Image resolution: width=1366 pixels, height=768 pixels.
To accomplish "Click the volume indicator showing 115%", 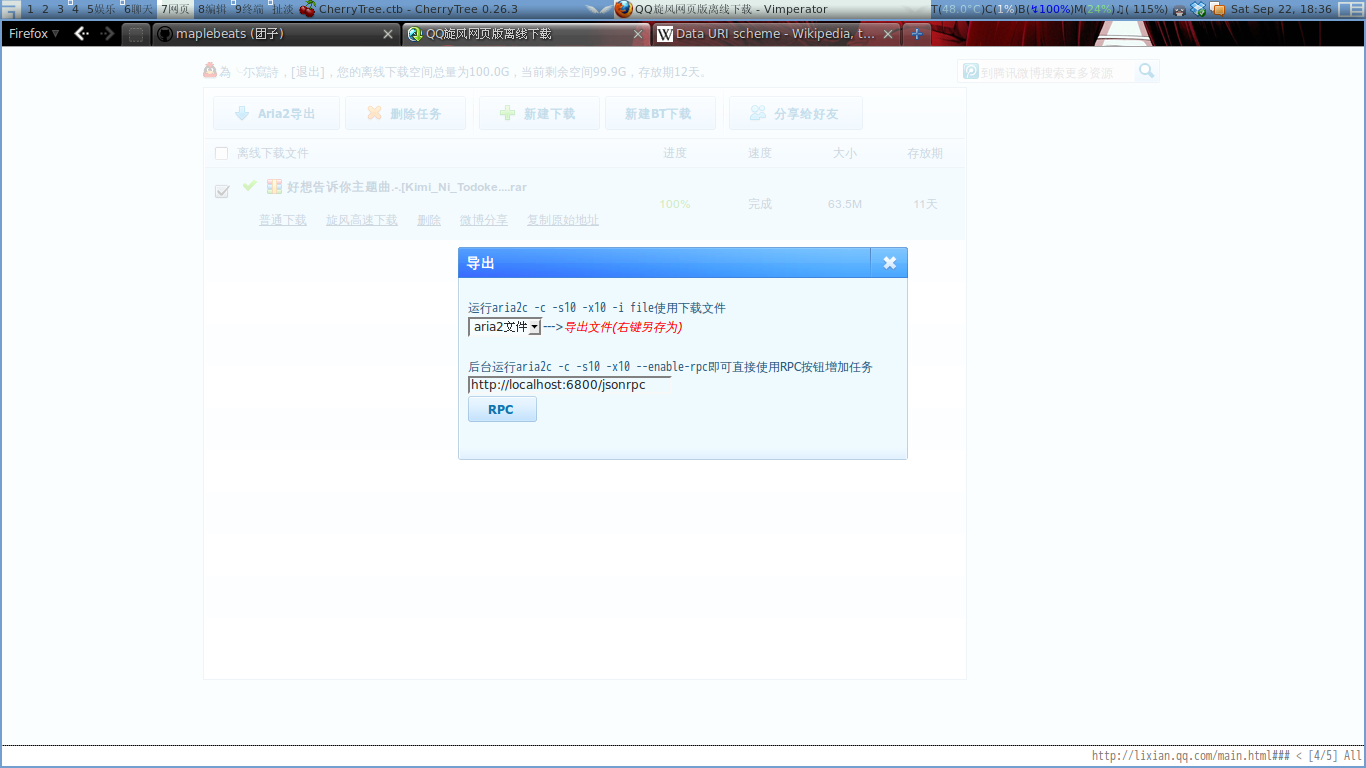I will click(1142, 9).
